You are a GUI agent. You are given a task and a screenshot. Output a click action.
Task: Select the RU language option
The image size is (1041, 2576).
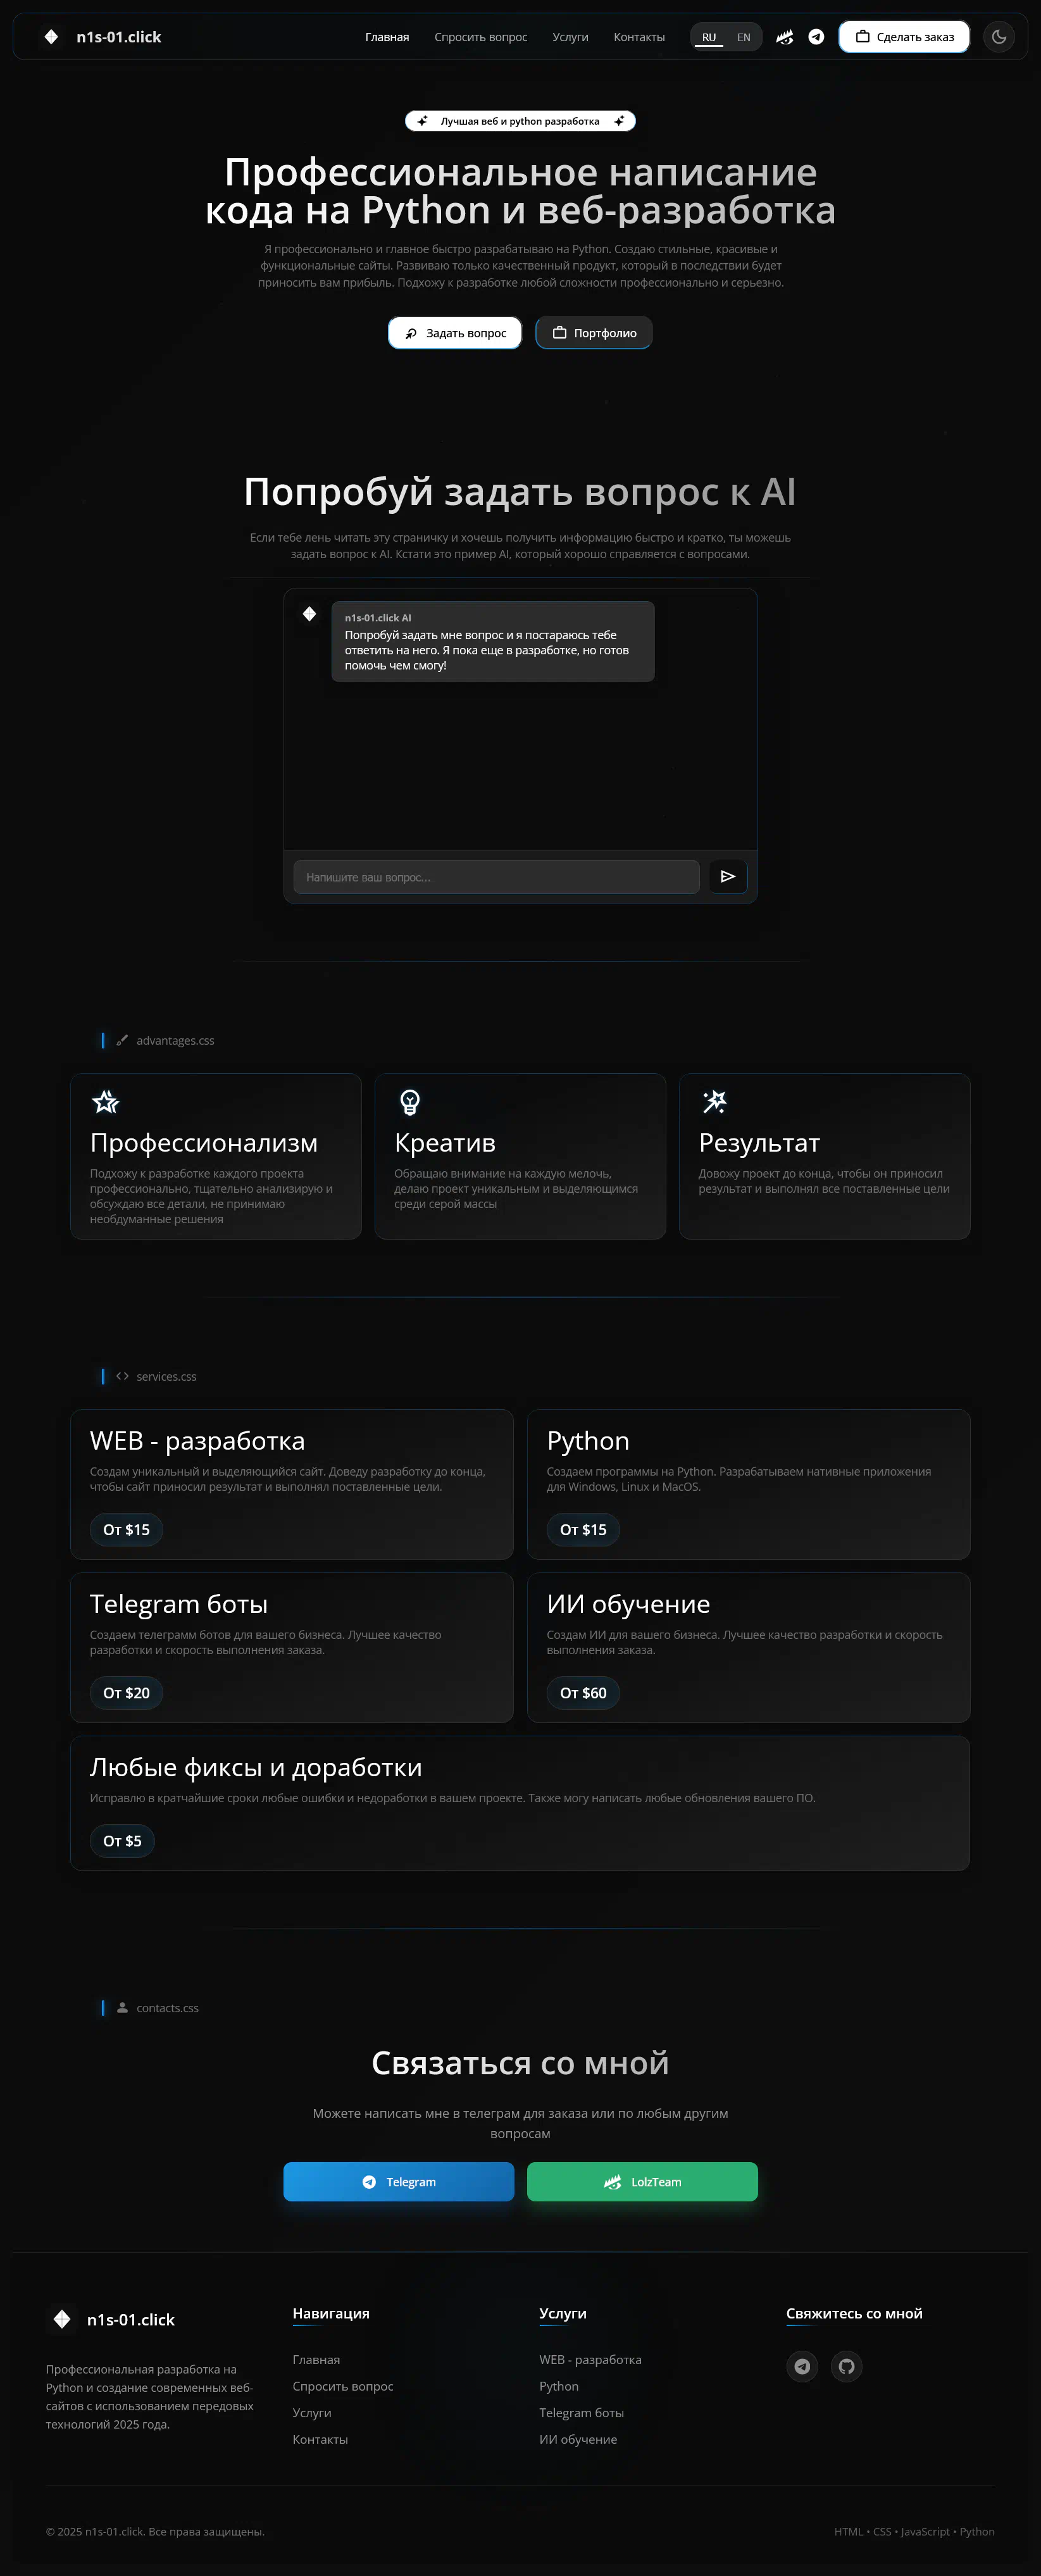click(x=708, y=37)
